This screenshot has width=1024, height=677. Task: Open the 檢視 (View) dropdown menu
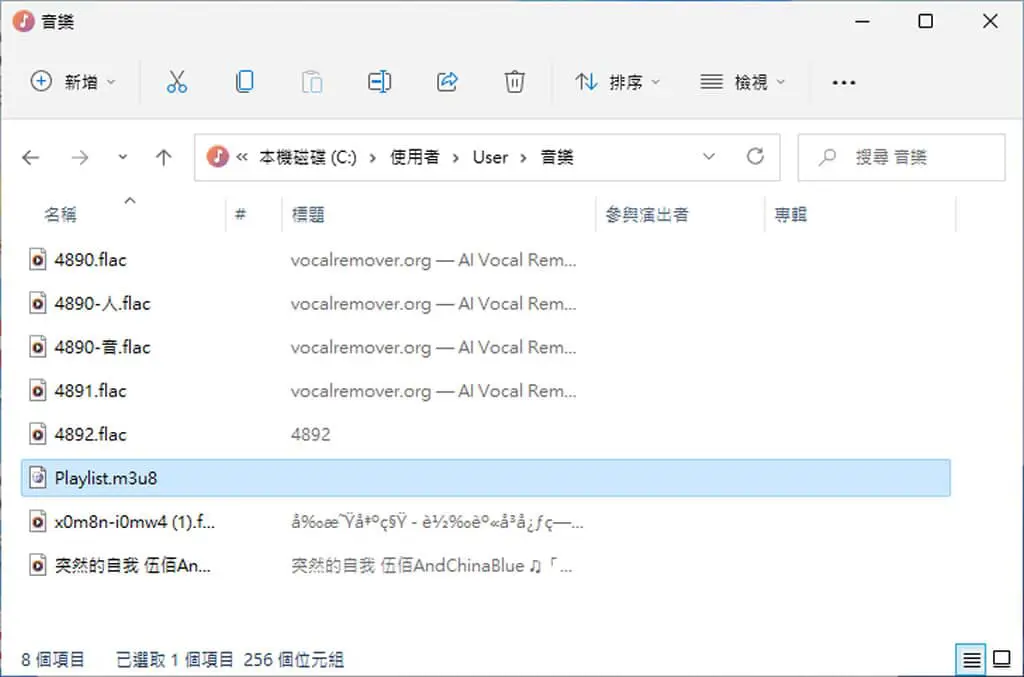point(743,82)
